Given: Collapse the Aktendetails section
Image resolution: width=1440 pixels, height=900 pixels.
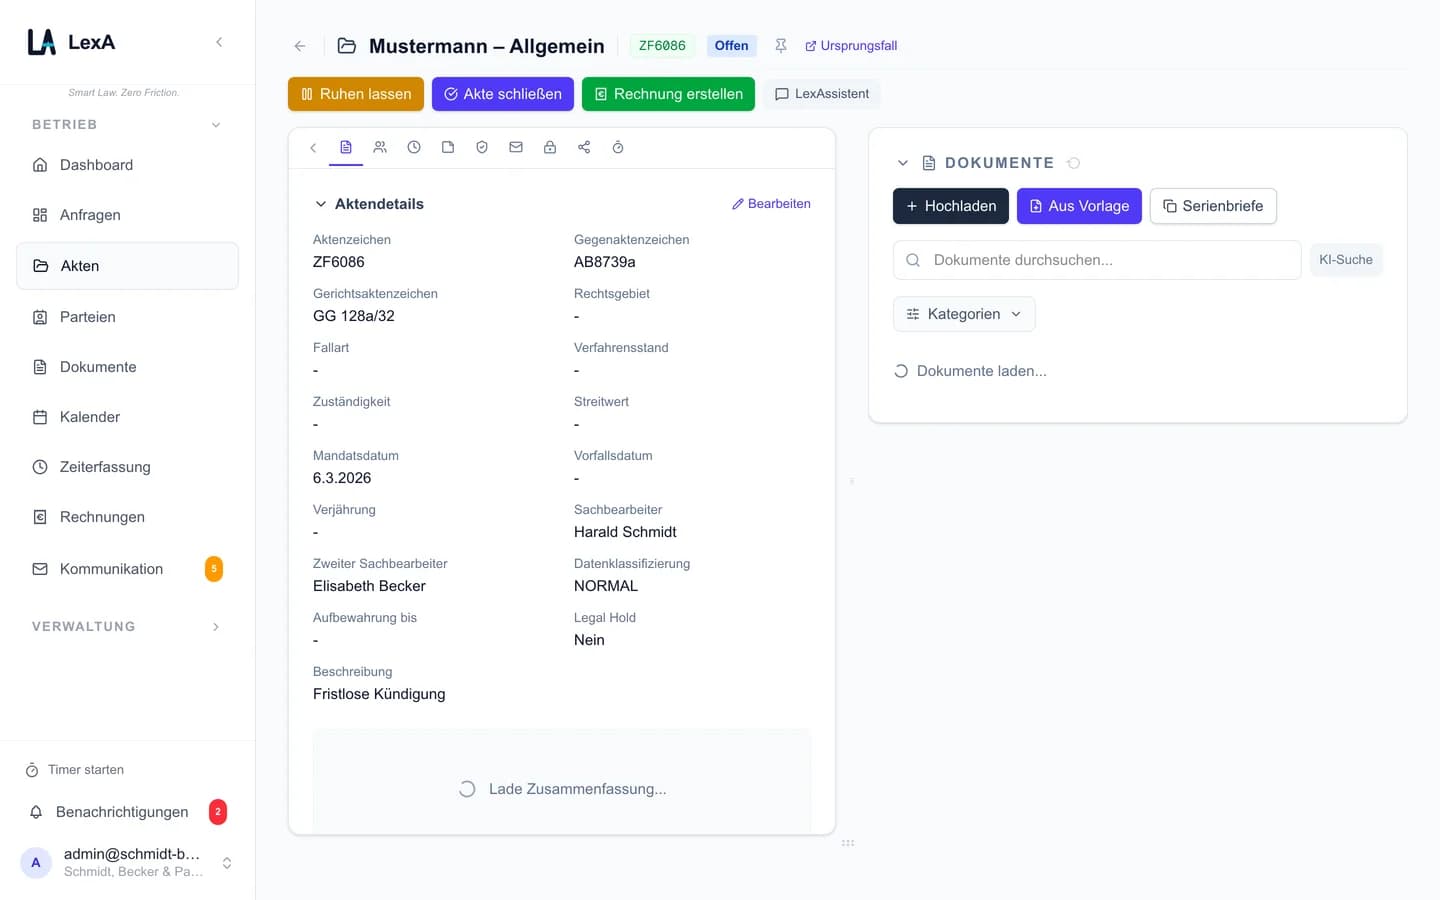Looking at the screenshot, I should (x=321, y=204).
